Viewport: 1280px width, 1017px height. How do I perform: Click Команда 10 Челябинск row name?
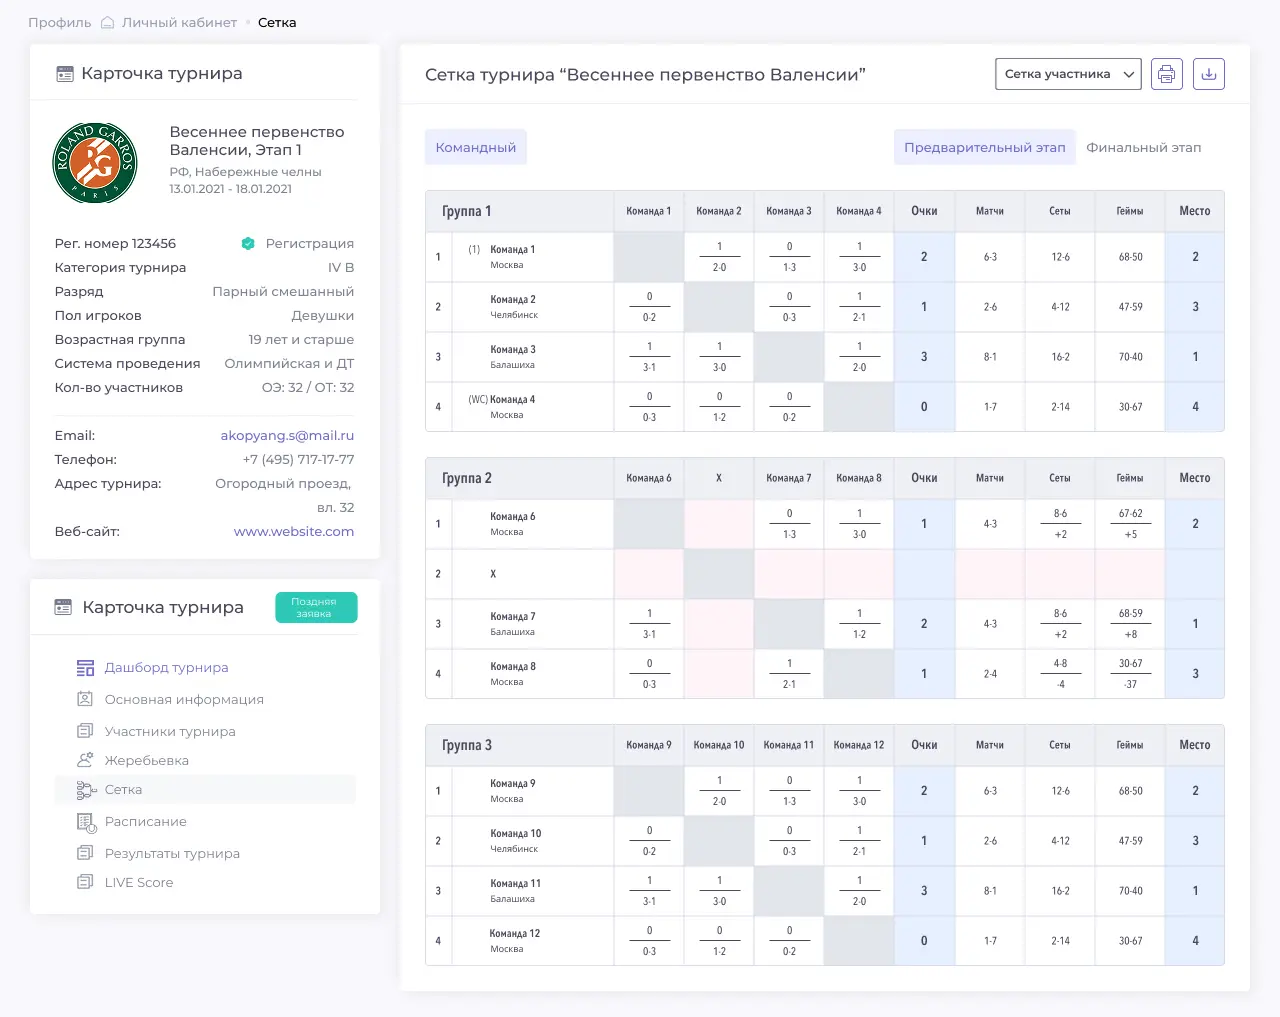[x=515, y=841]
